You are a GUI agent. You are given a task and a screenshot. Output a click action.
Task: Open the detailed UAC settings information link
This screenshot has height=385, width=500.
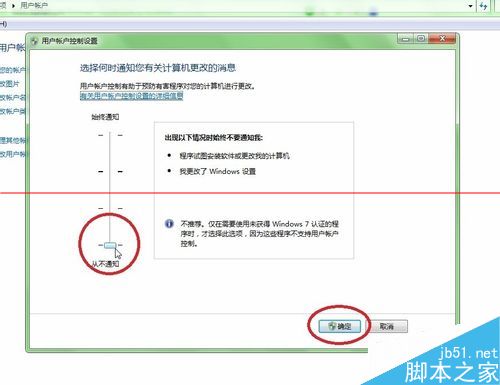point(131,96)
